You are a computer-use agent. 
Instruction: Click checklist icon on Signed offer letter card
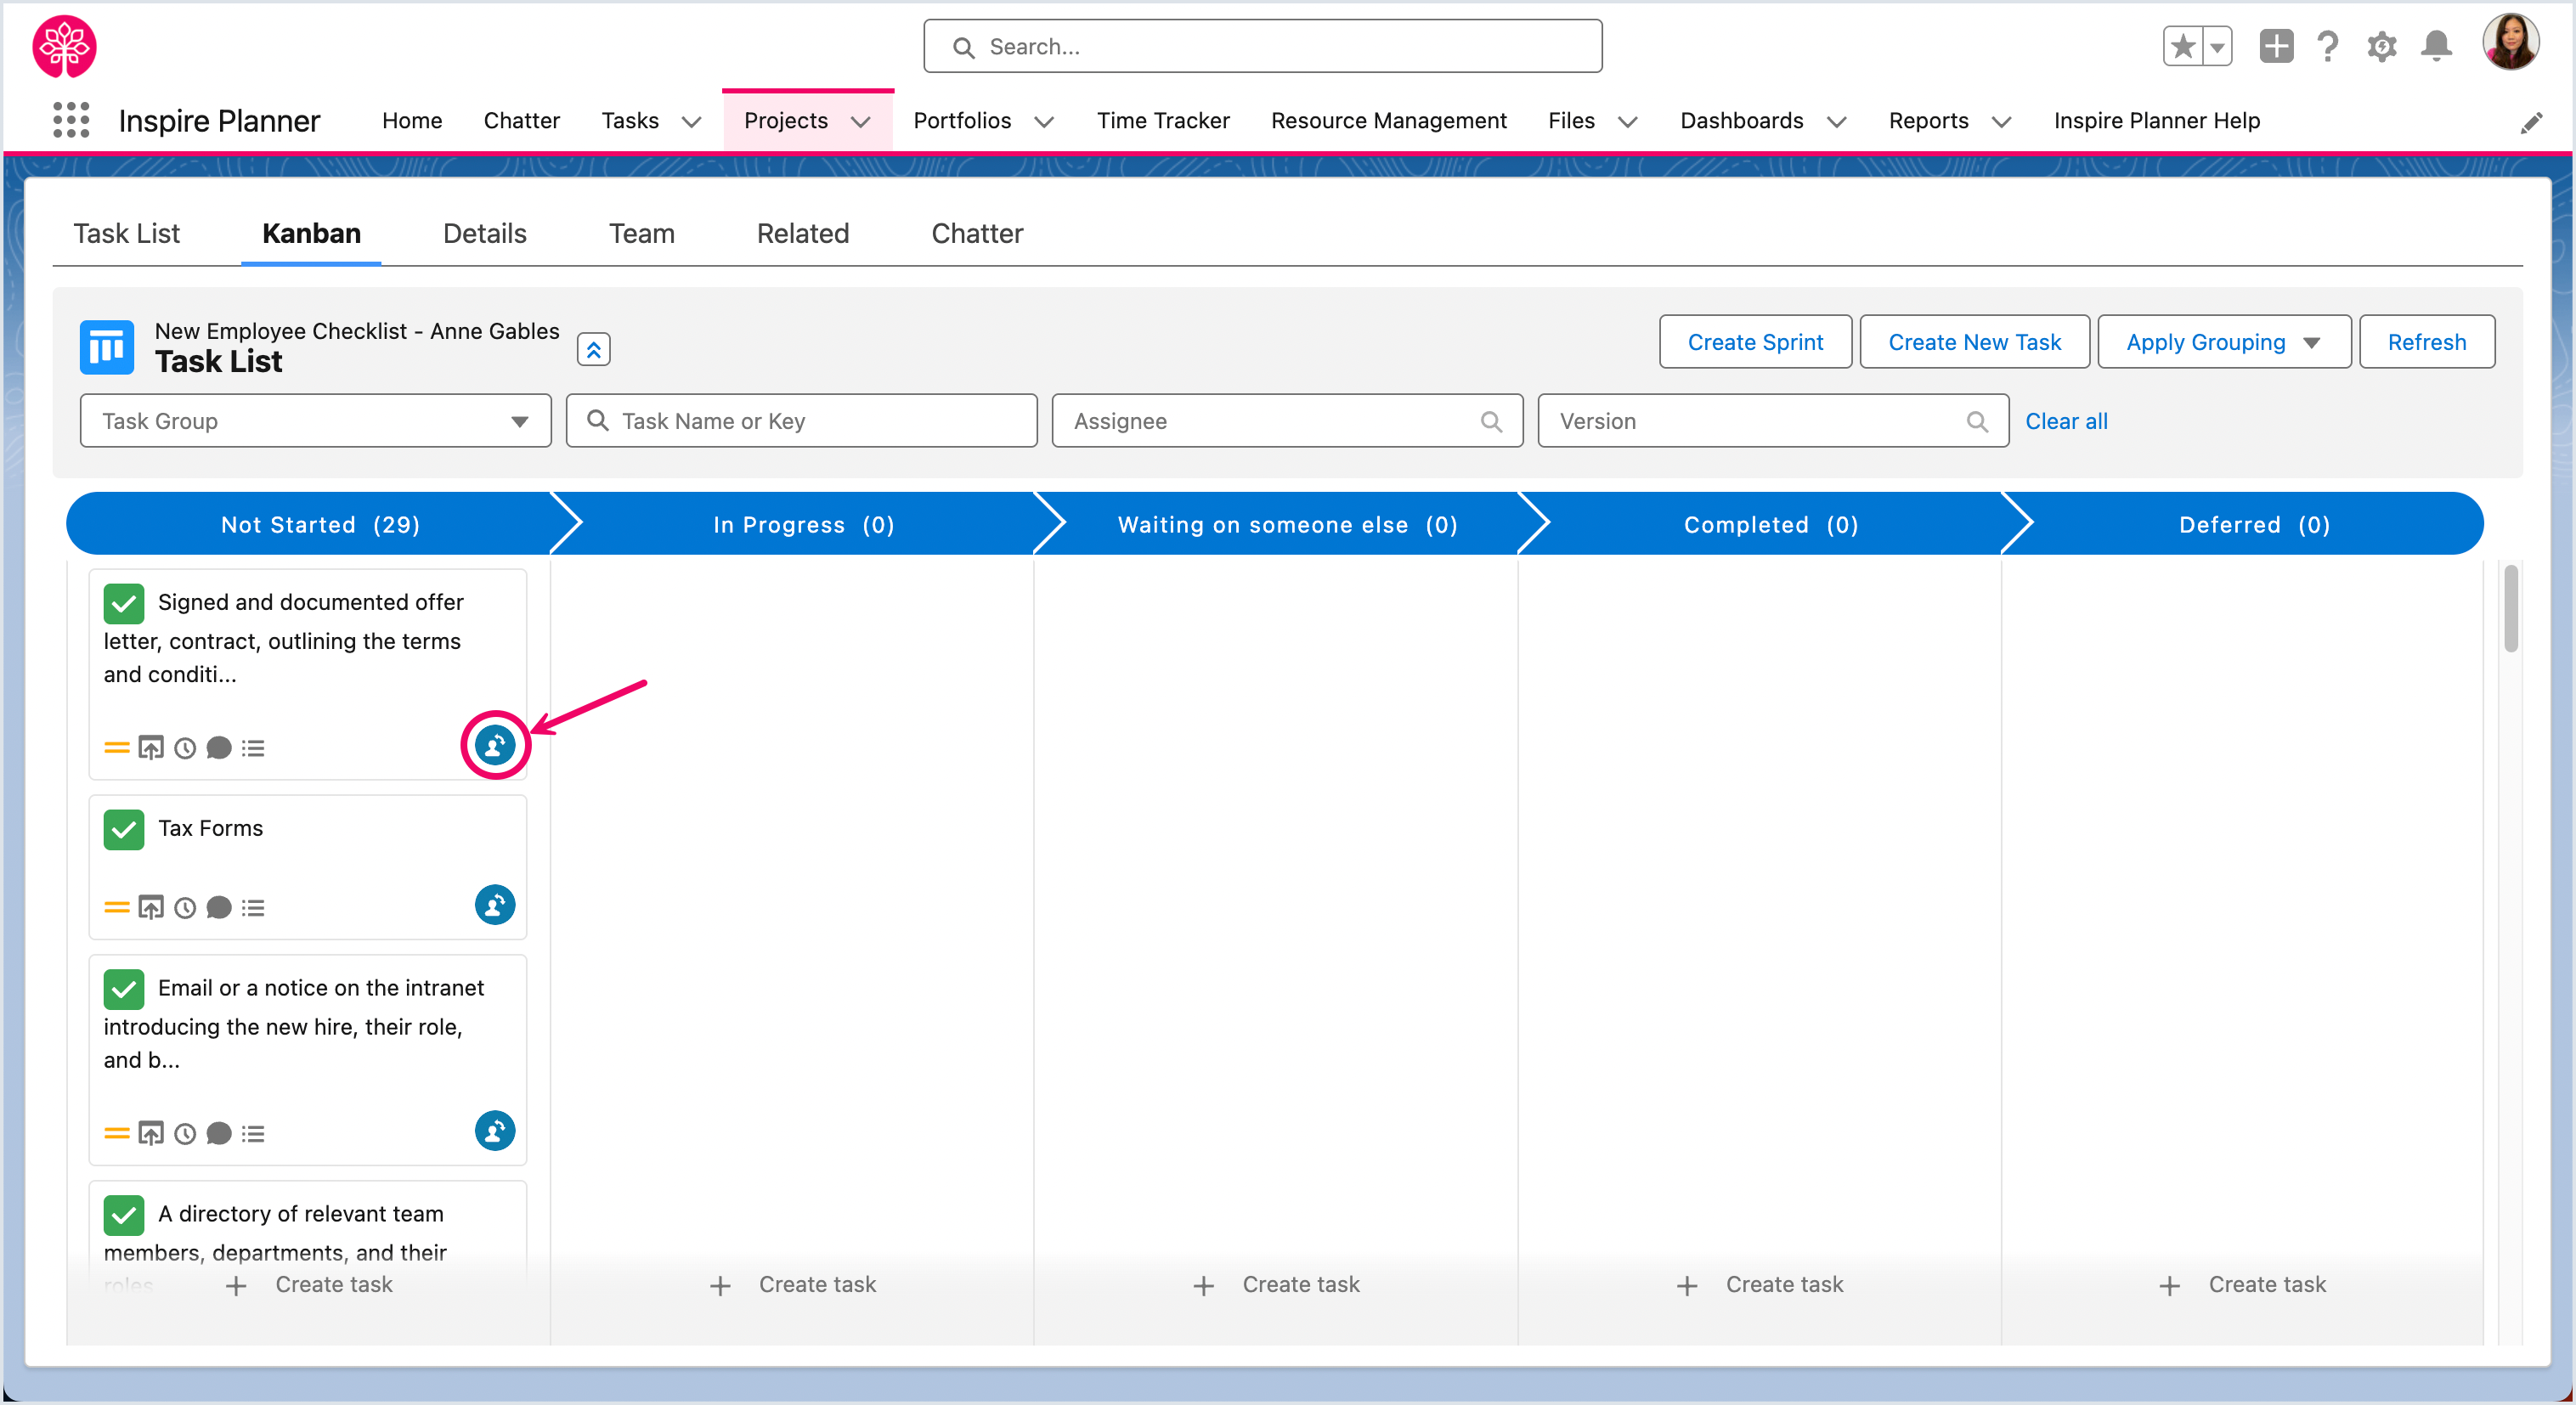pyautogui.click(x=253, y=748)
